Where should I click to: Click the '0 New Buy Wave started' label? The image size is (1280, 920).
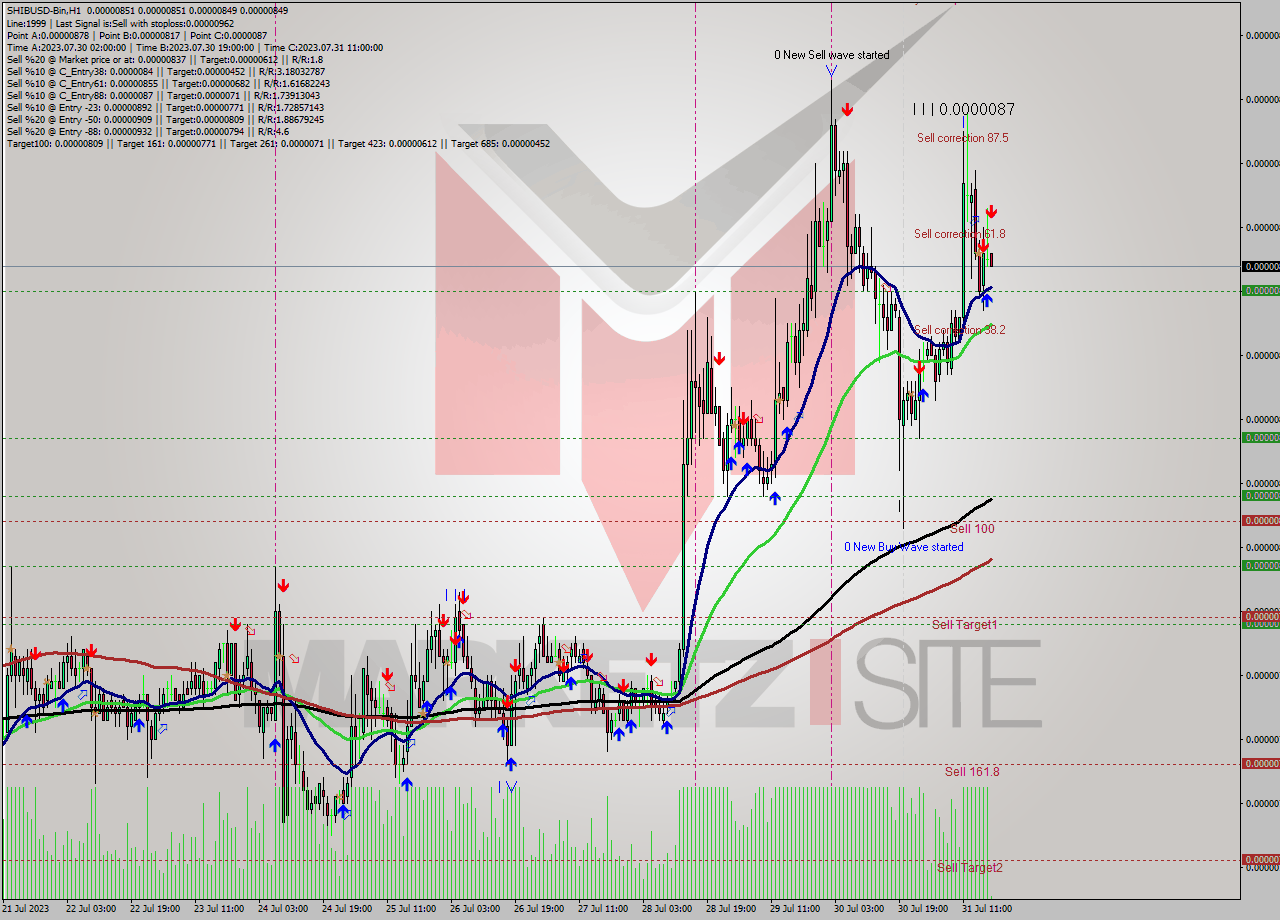(904, 547)
